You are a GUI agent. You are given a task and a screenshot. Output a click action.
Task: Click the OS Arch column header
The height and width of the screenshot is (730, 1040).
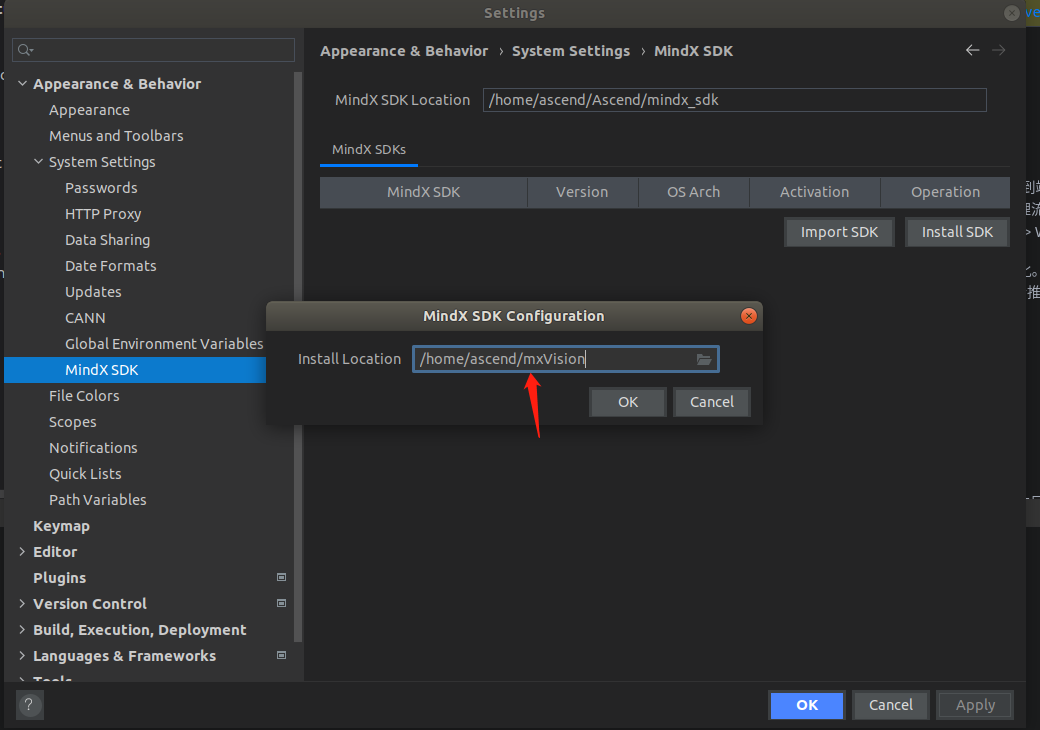point(693,192)
